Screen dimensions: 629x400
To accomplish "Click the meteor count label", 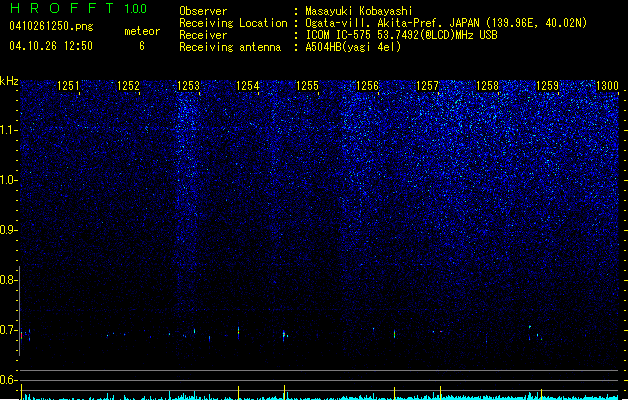I will 142,31.
